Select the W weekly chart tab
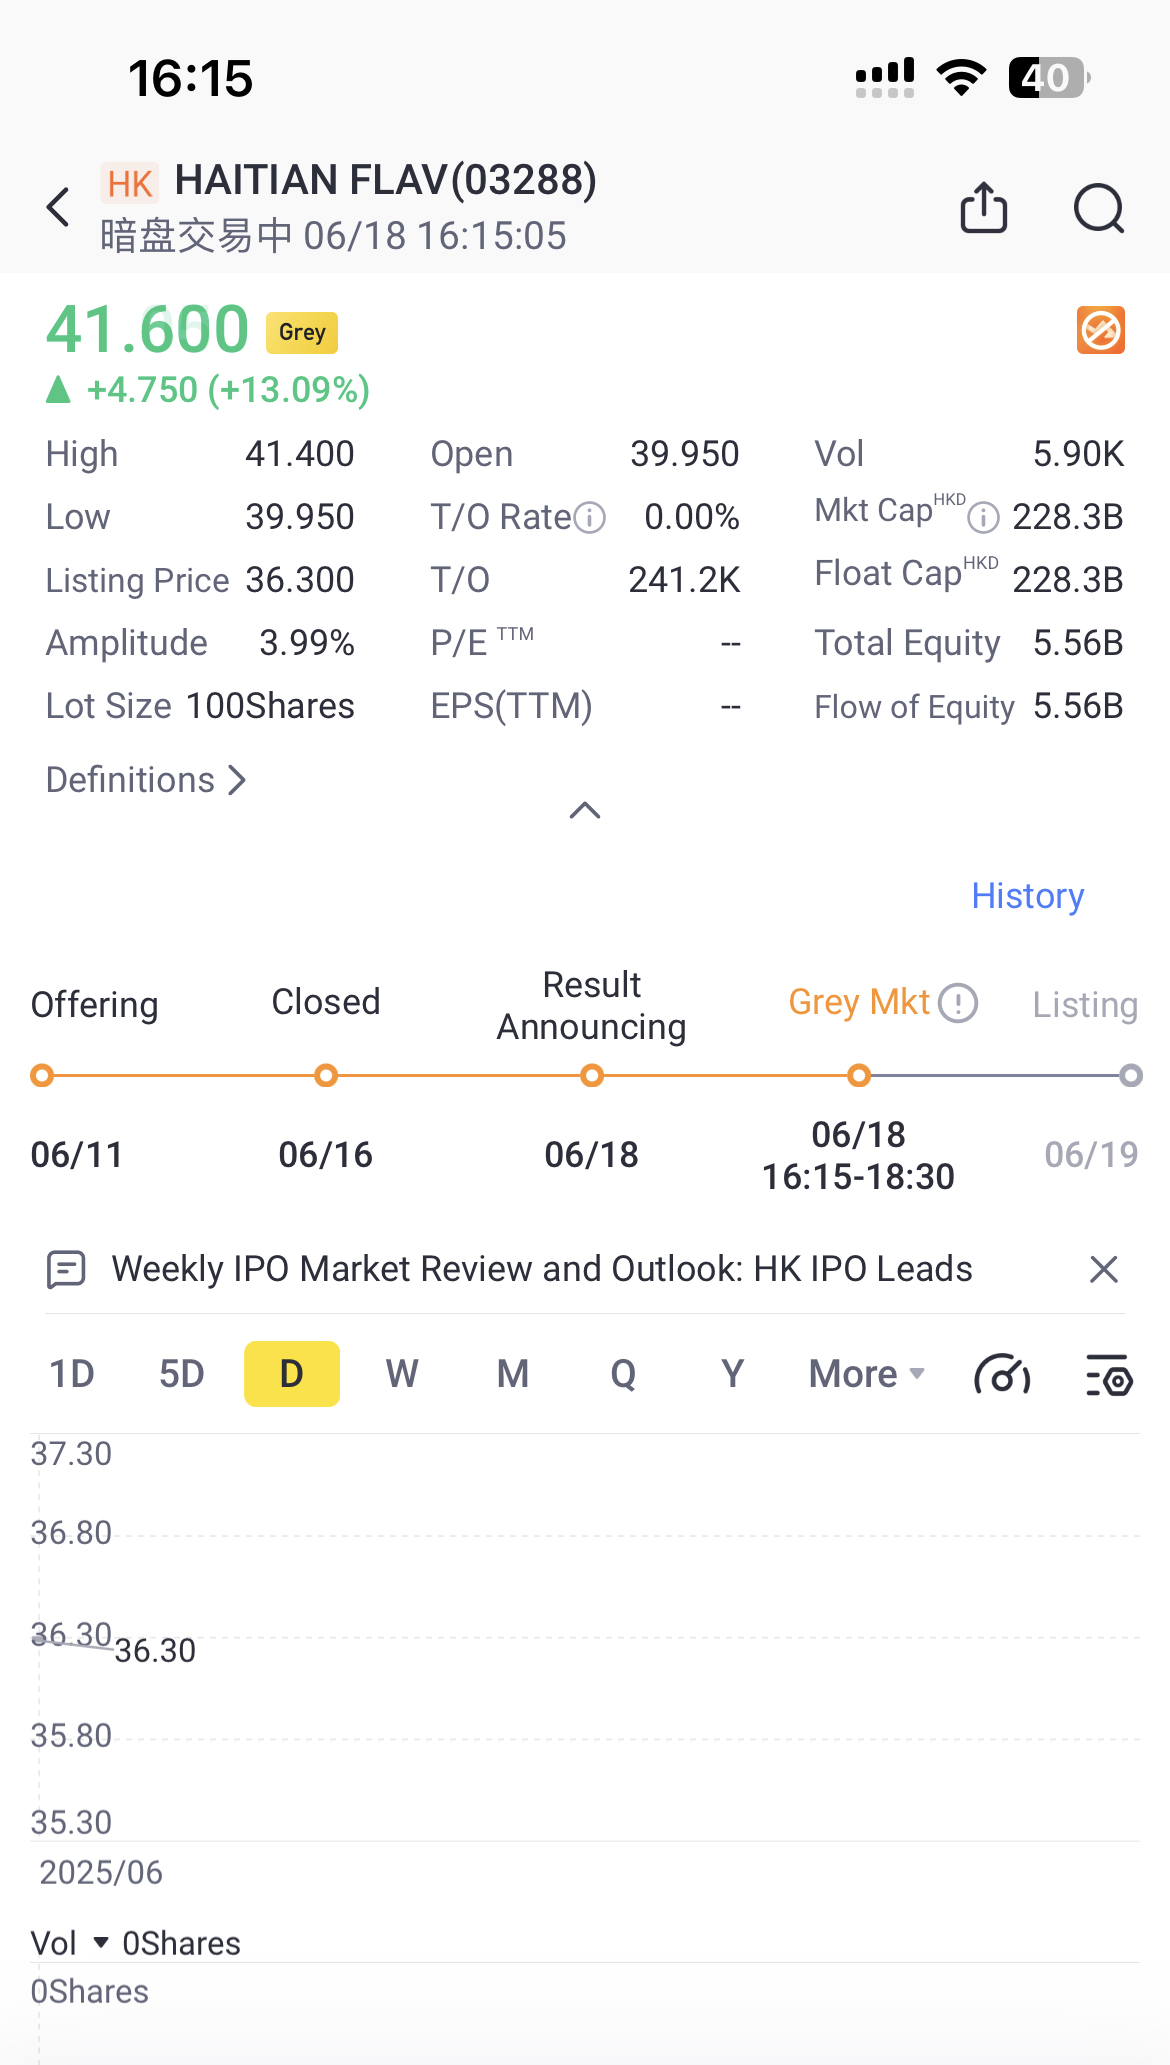Screen dimensions: 1170x2065 click(402, 1374)
